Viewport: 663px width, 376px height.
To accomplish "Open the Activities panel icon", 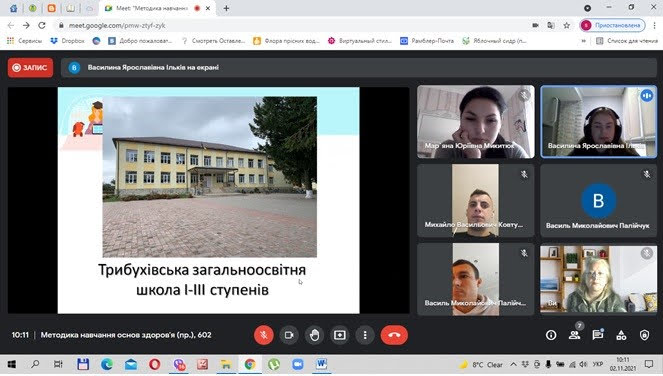I will pos(621,335).
